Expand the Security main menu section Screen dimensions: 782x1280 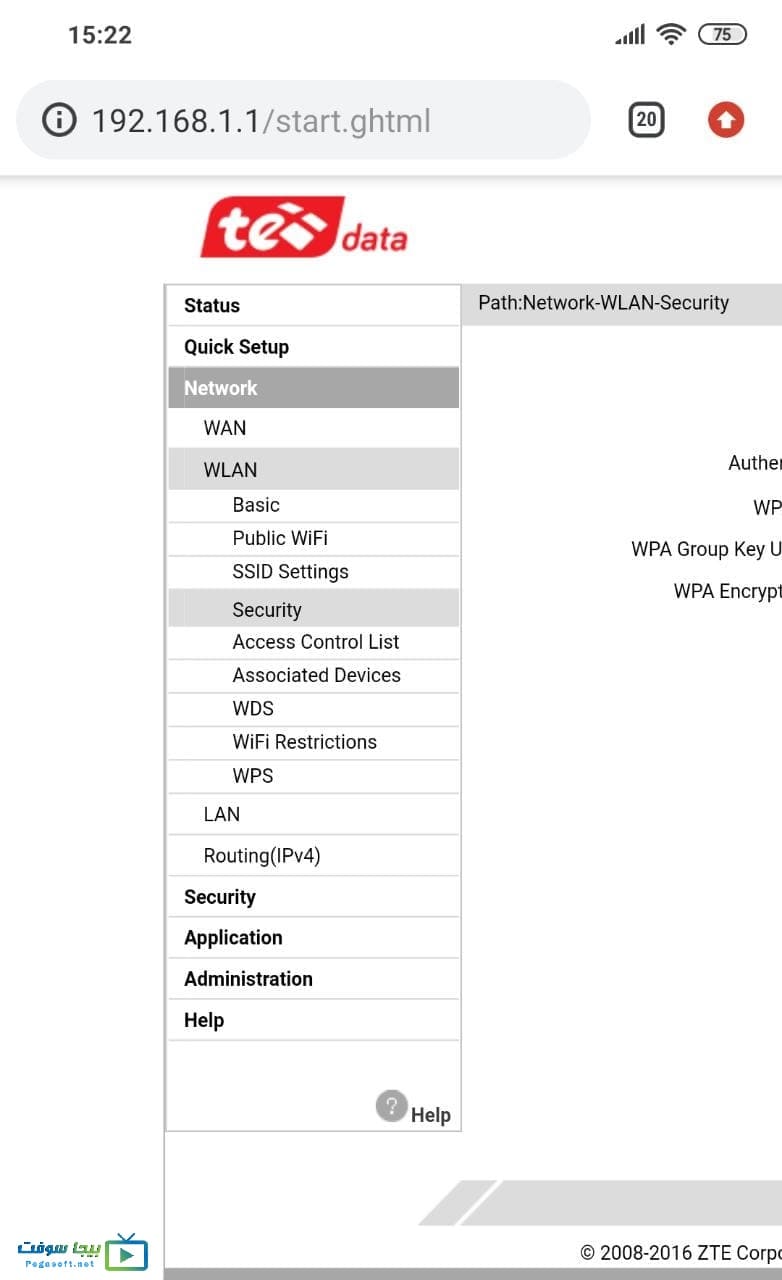point(314,897)
